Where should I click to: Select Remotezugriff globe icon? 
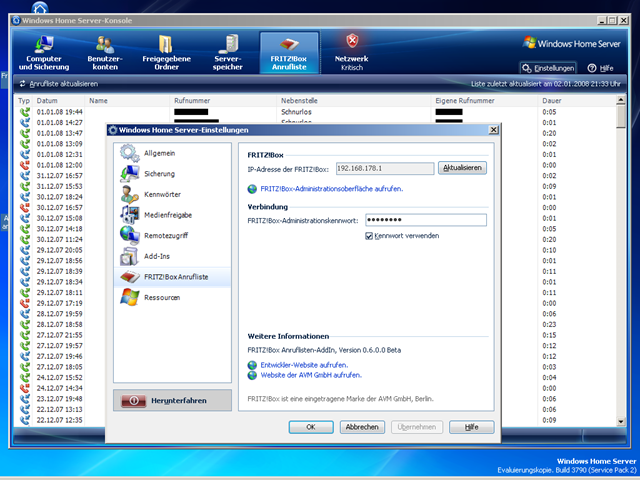point(130,236)
